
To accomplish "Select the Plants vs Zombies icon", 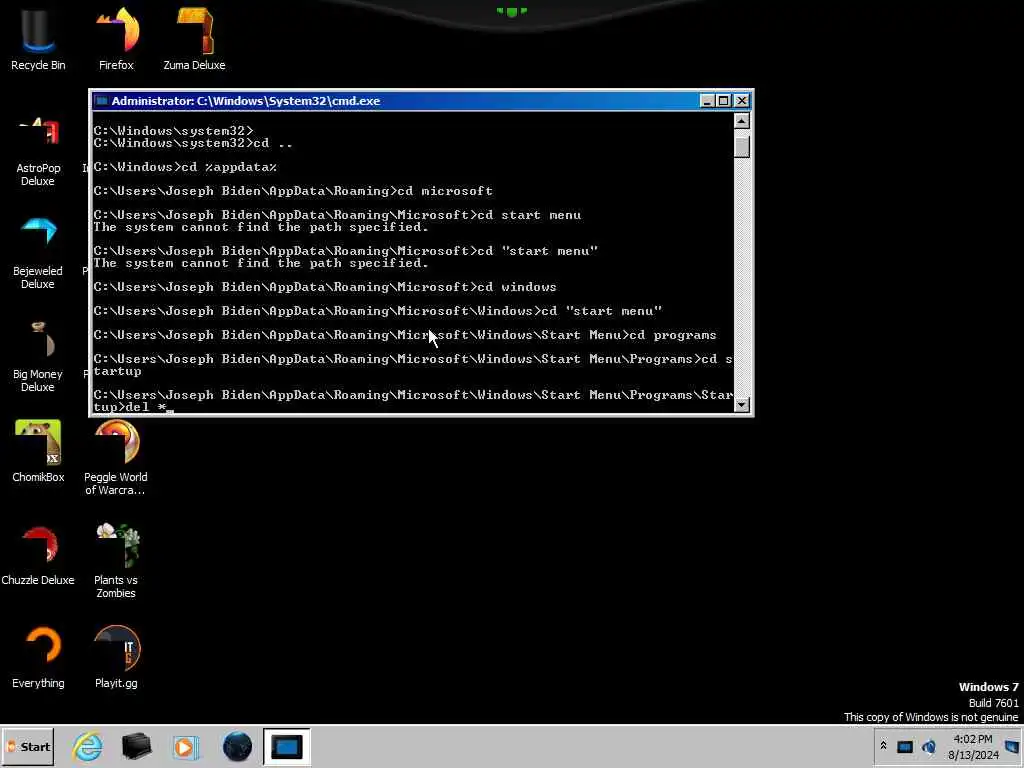I will [x=116, y=560].
